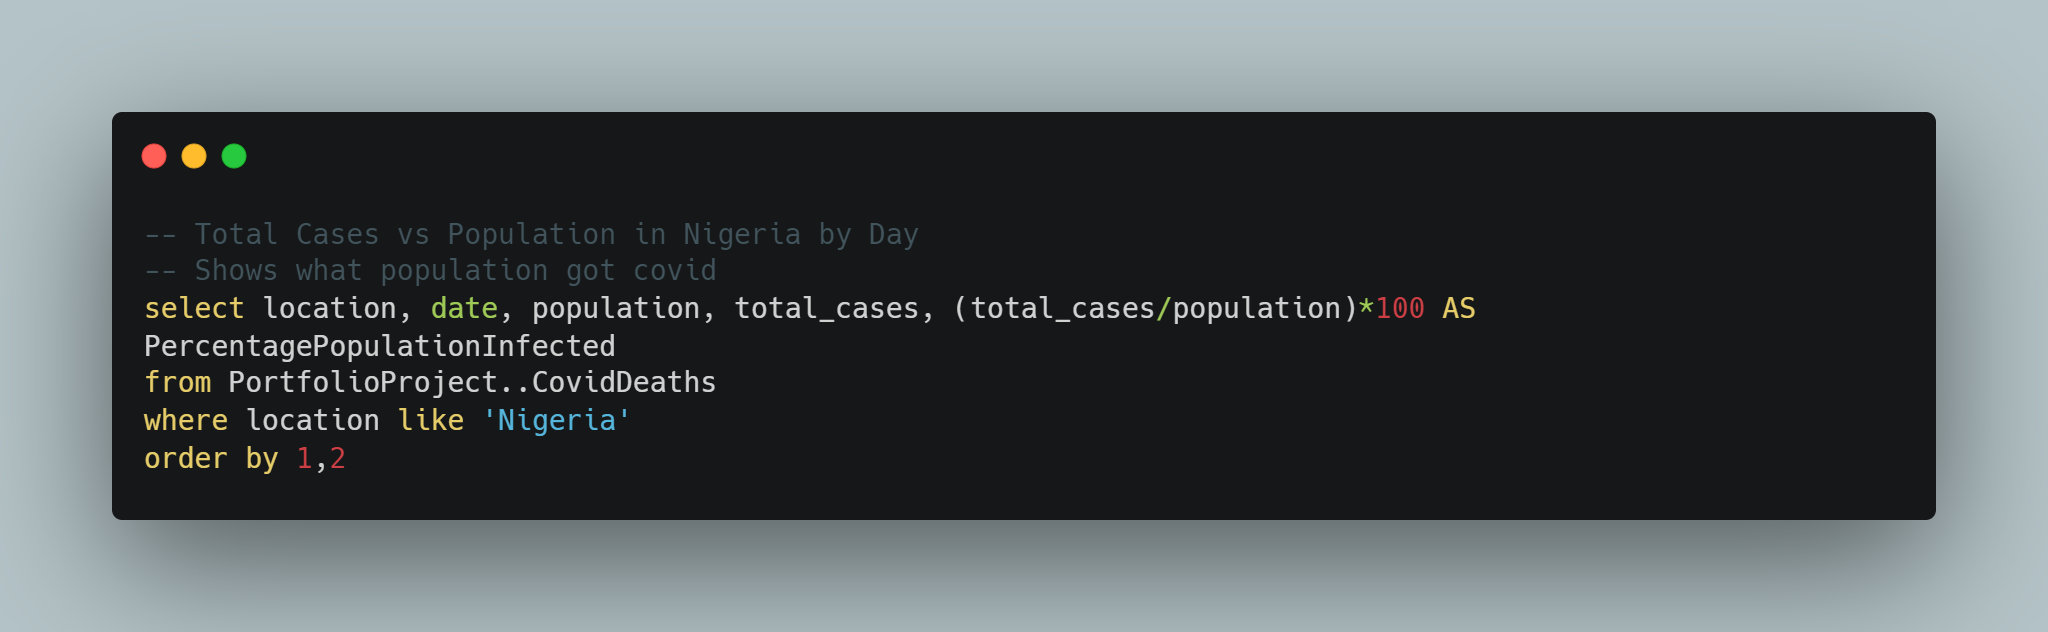Viewport: 2048px width, 632px height.
Task: Click the green maximize dot
Action: [x=234, y=156]
